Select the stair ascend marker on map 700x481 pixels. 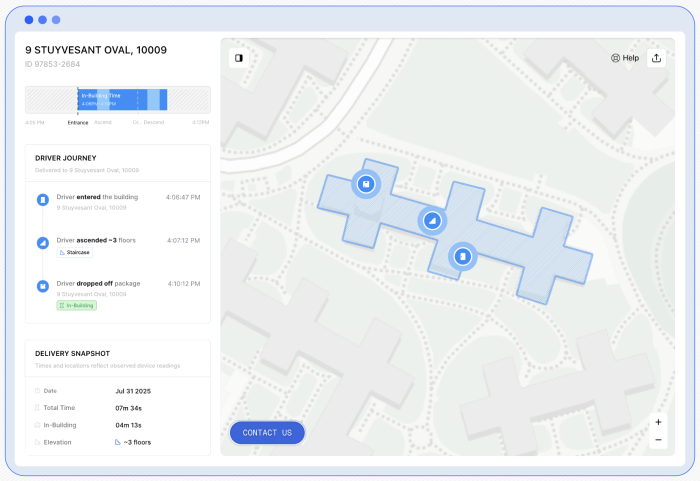pyautogui.click(x=432, y=220)
